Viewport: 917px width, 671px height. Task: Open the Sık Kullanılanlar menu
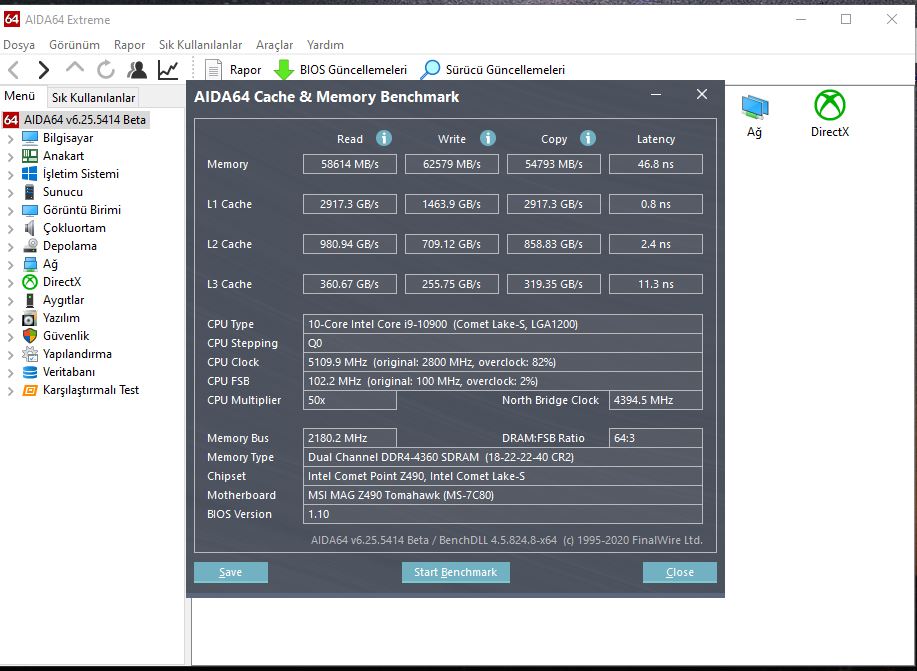point(201,45)
